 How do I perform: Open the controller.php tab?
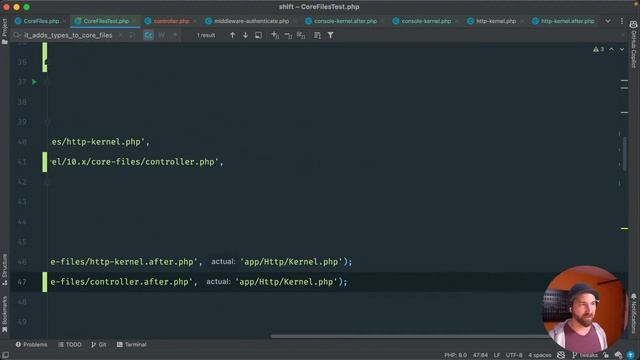coord(167,21)
